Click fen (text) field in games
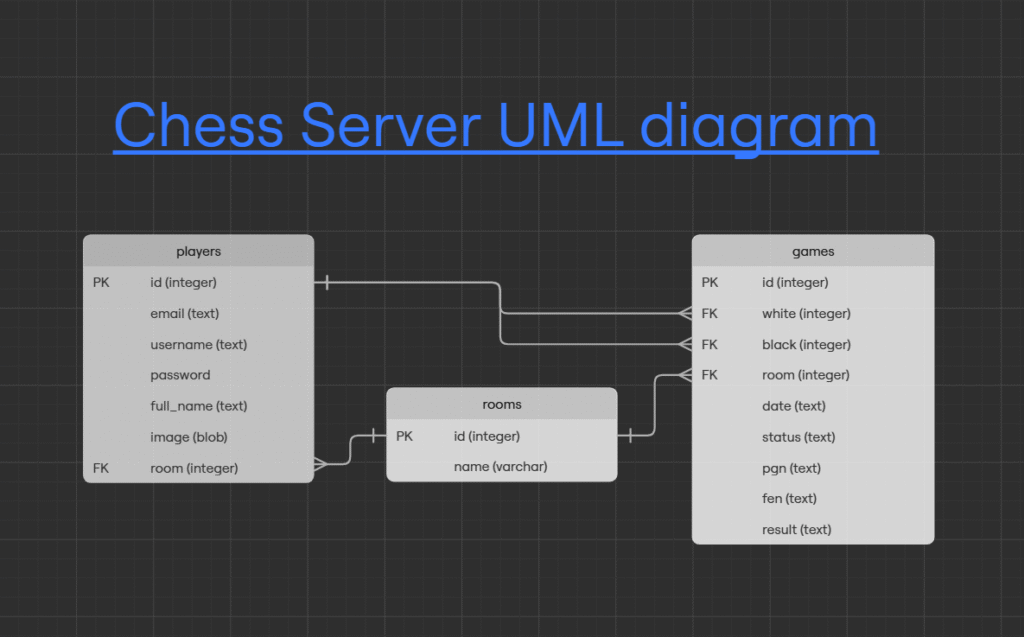This screenshot has height=637, width=1024. click(x=789, y=498)
